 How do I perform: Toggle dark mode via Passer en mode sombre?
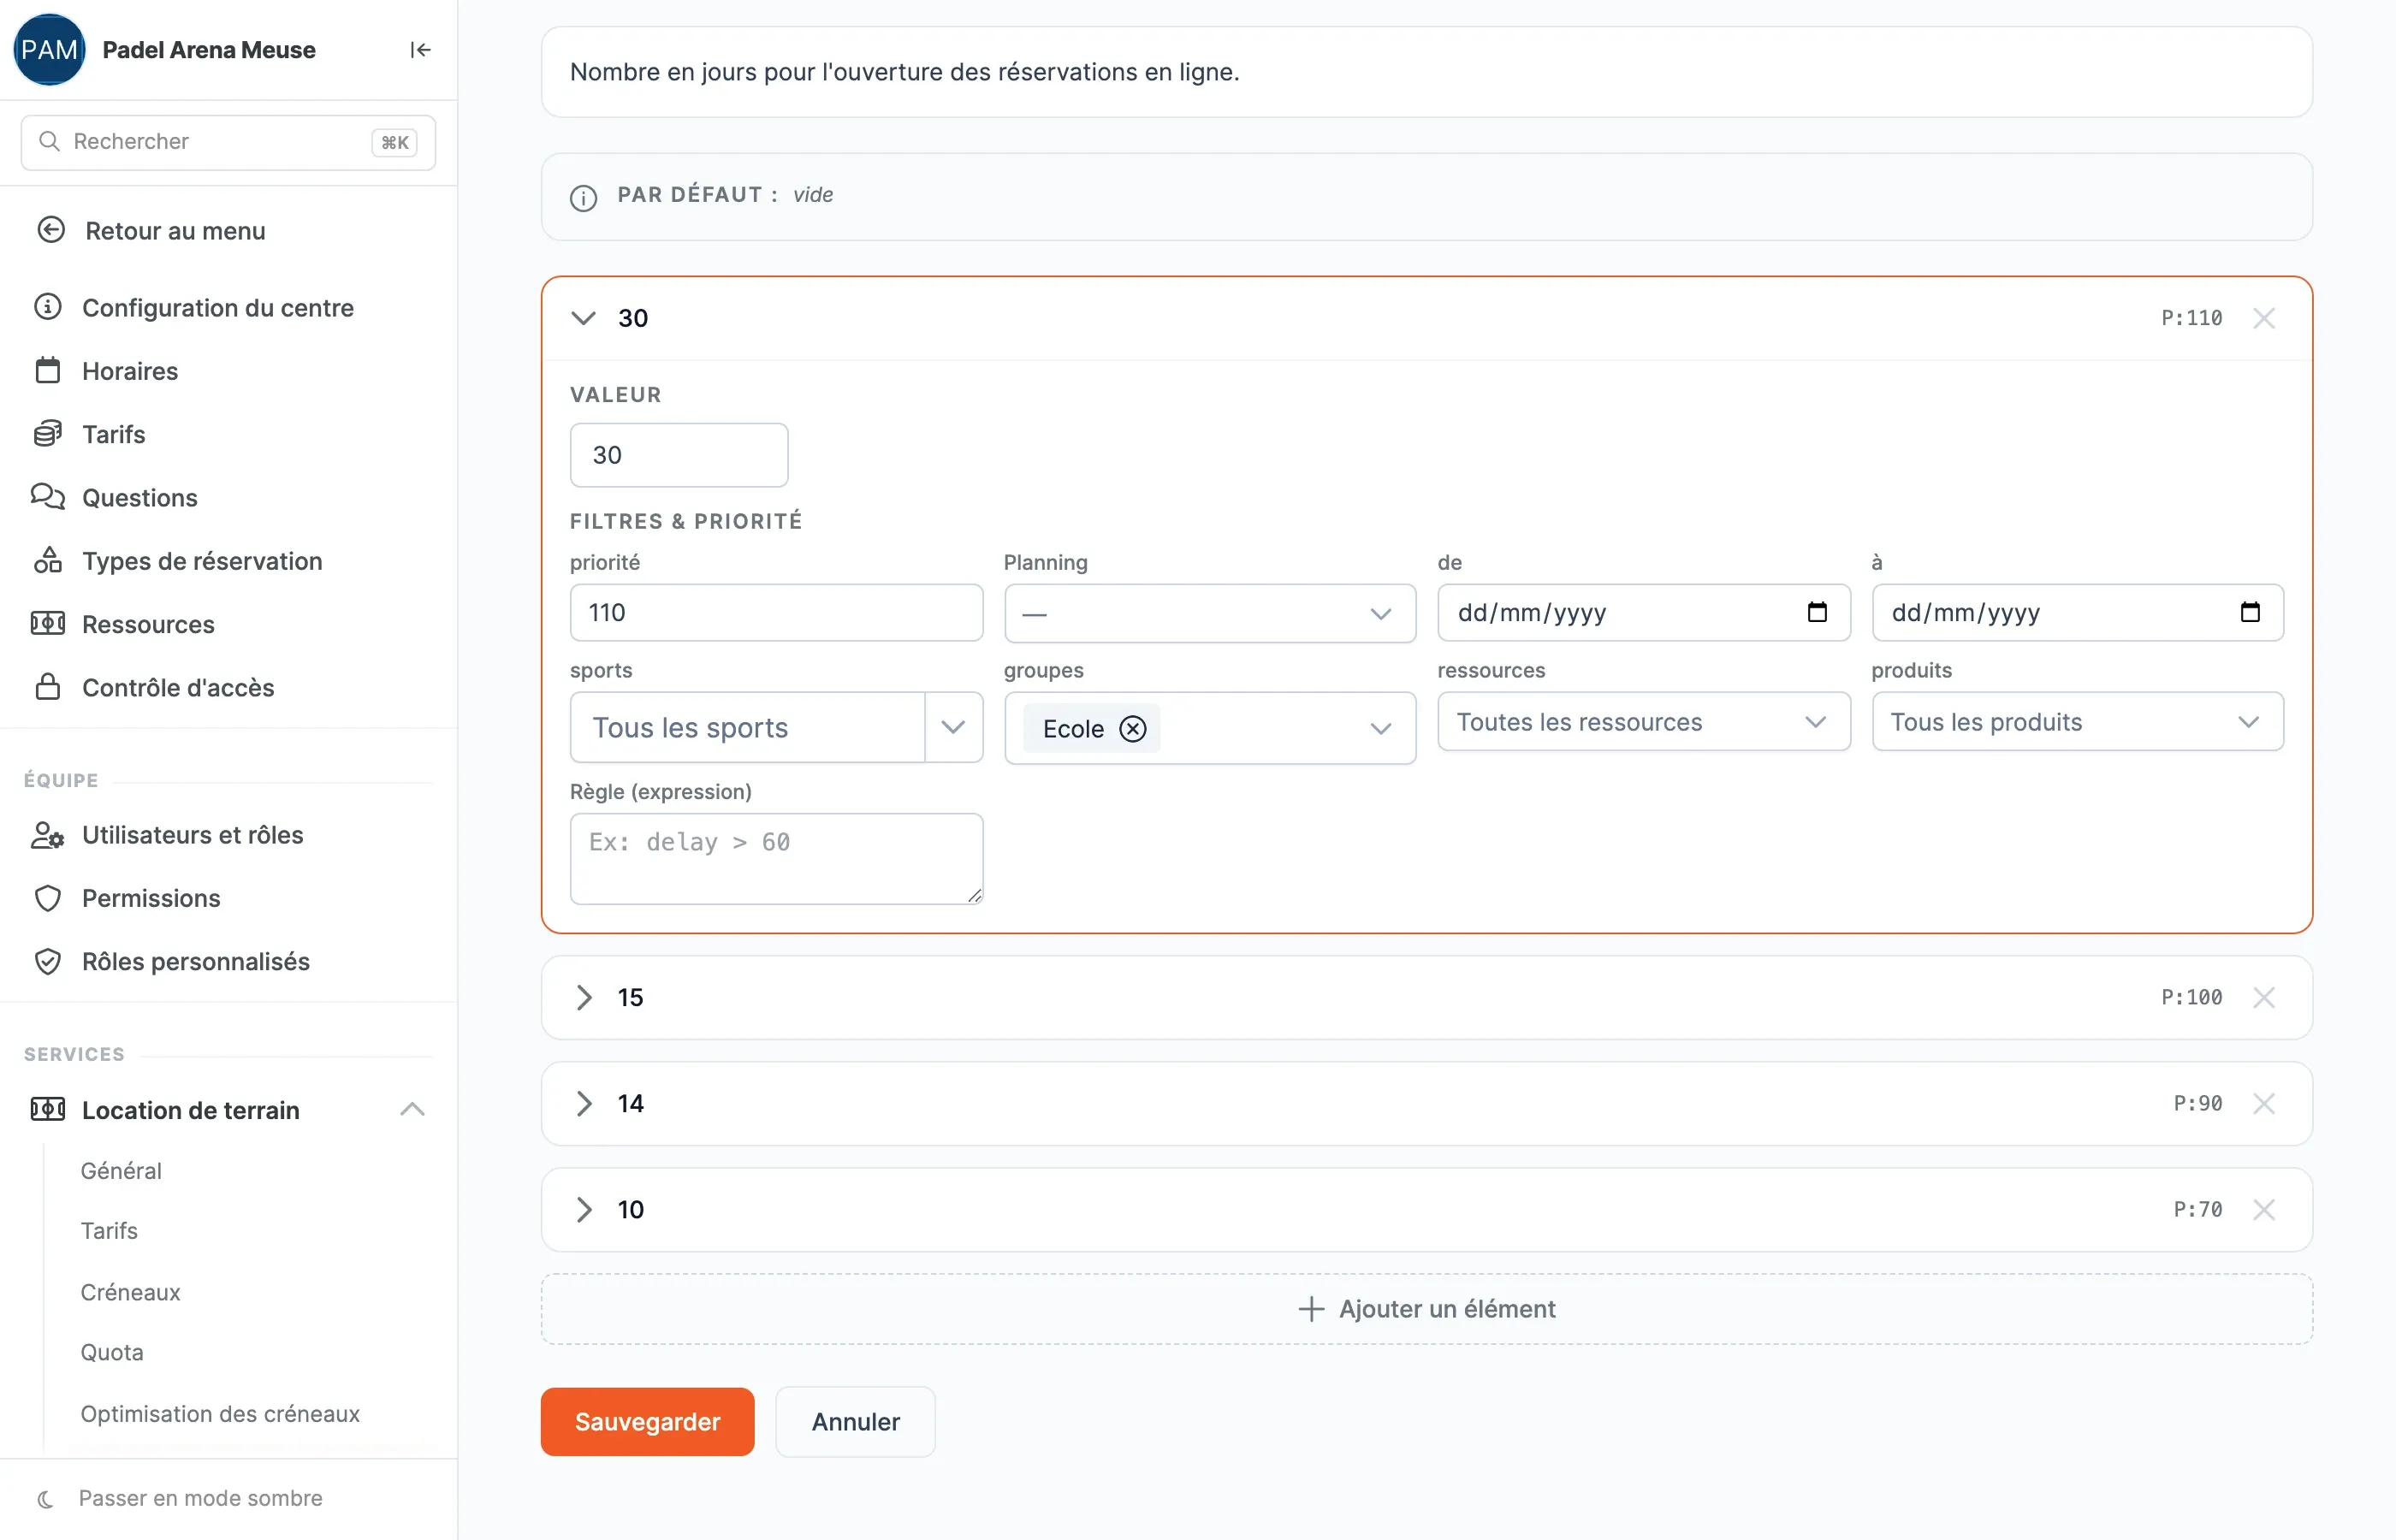[181, 1498]
